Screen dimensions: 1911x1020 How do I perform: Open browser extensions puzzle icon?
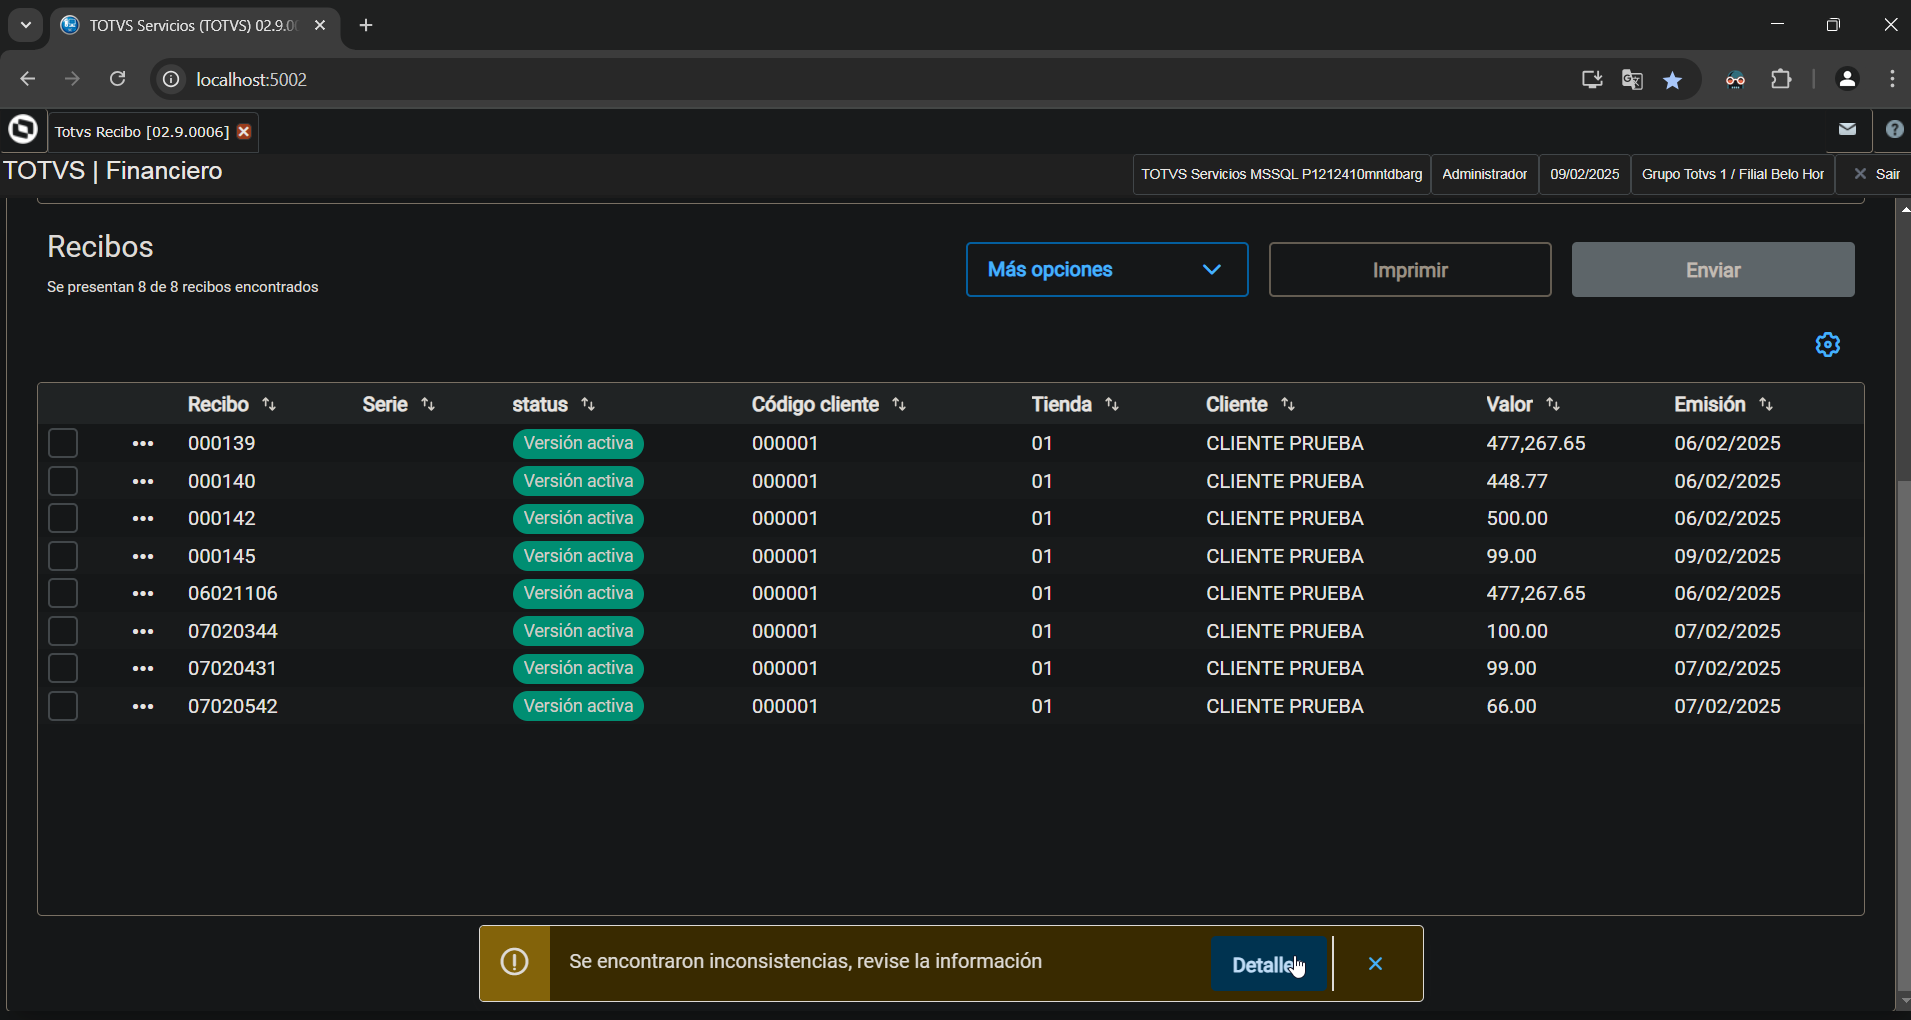click(x=1781, y=79)
